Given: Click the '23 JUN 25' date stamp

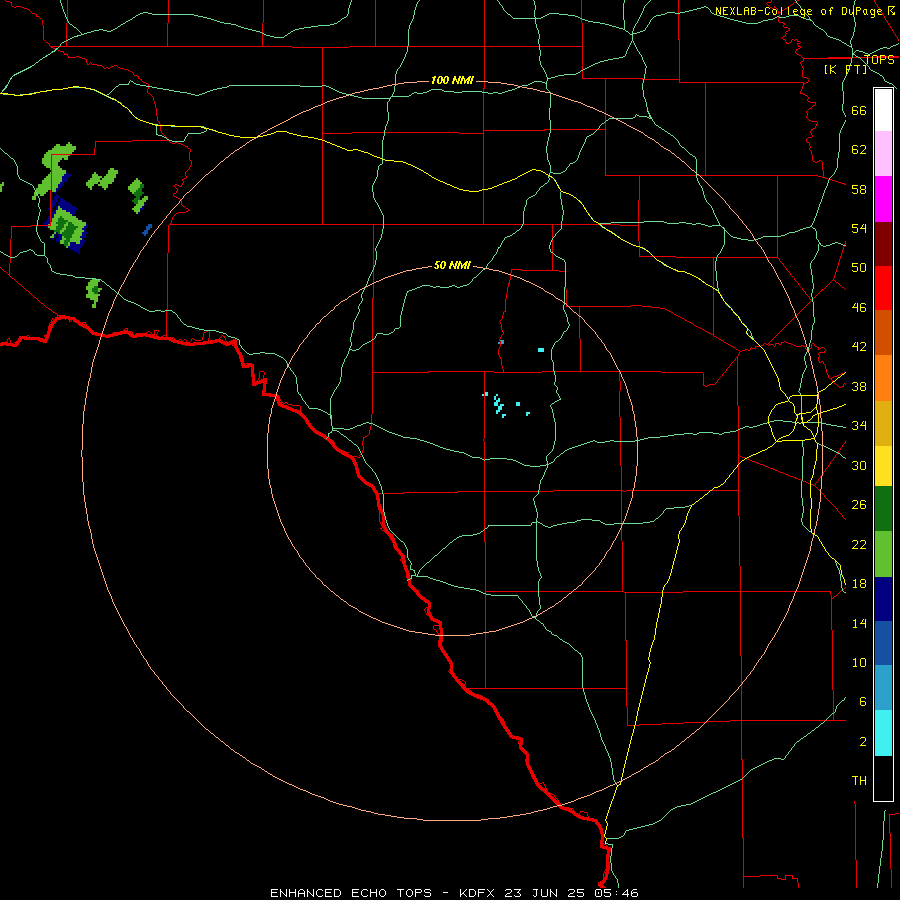Looking at the screenshot, I should pyautogui.click(x=546, y=893).
